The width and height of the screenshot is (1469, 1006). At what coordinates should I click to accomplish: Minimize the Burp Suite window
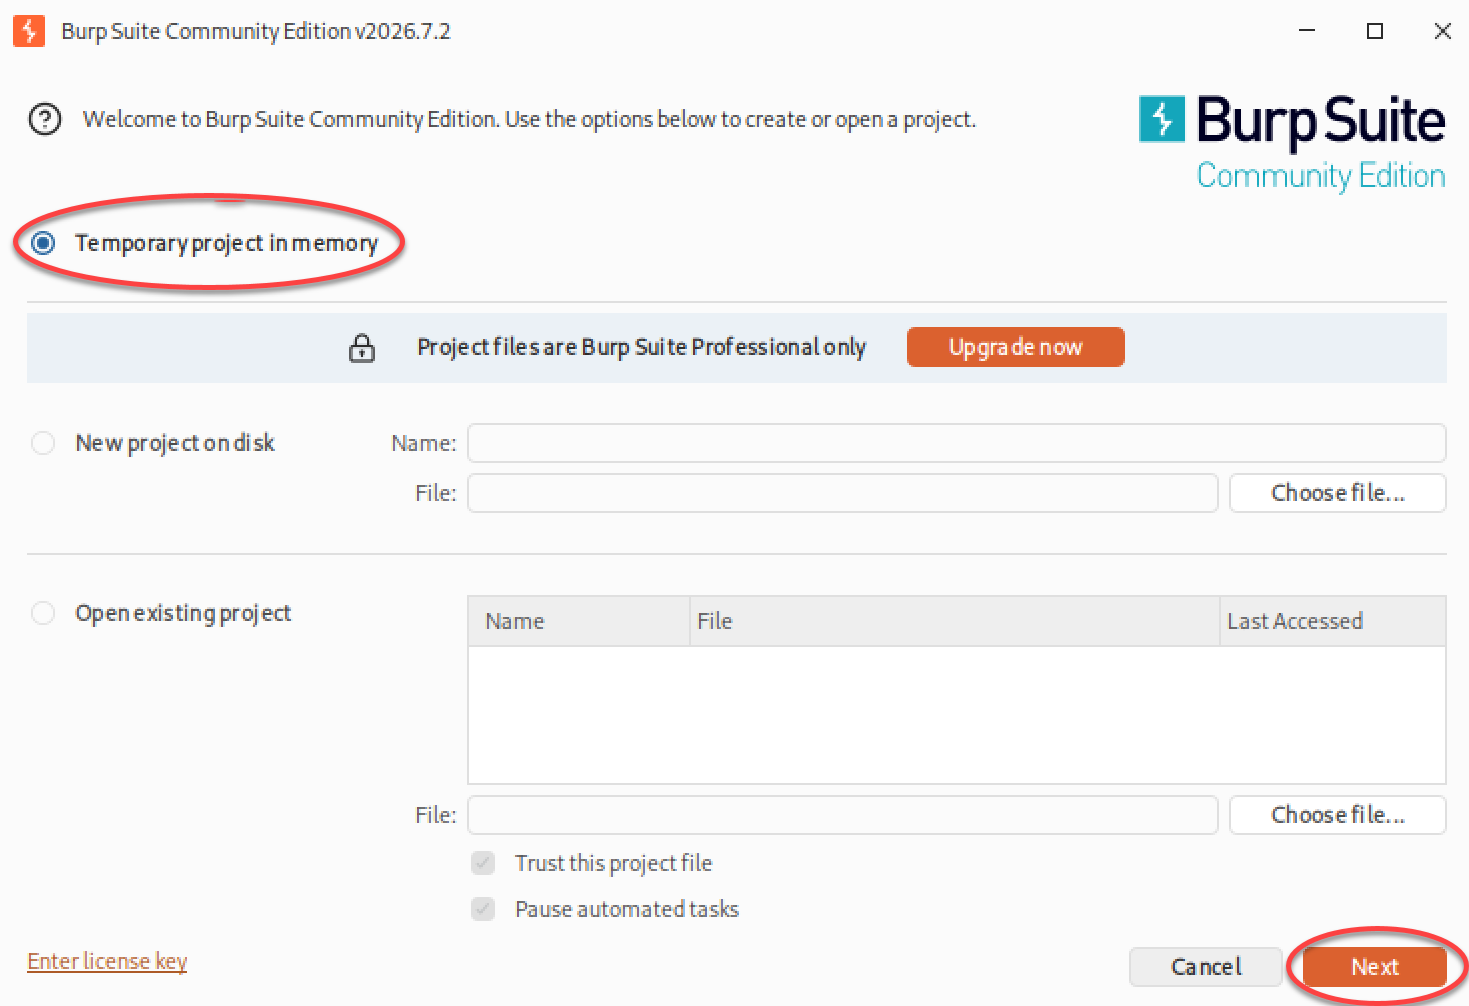pyautogui.click(x=1307, y=31)
